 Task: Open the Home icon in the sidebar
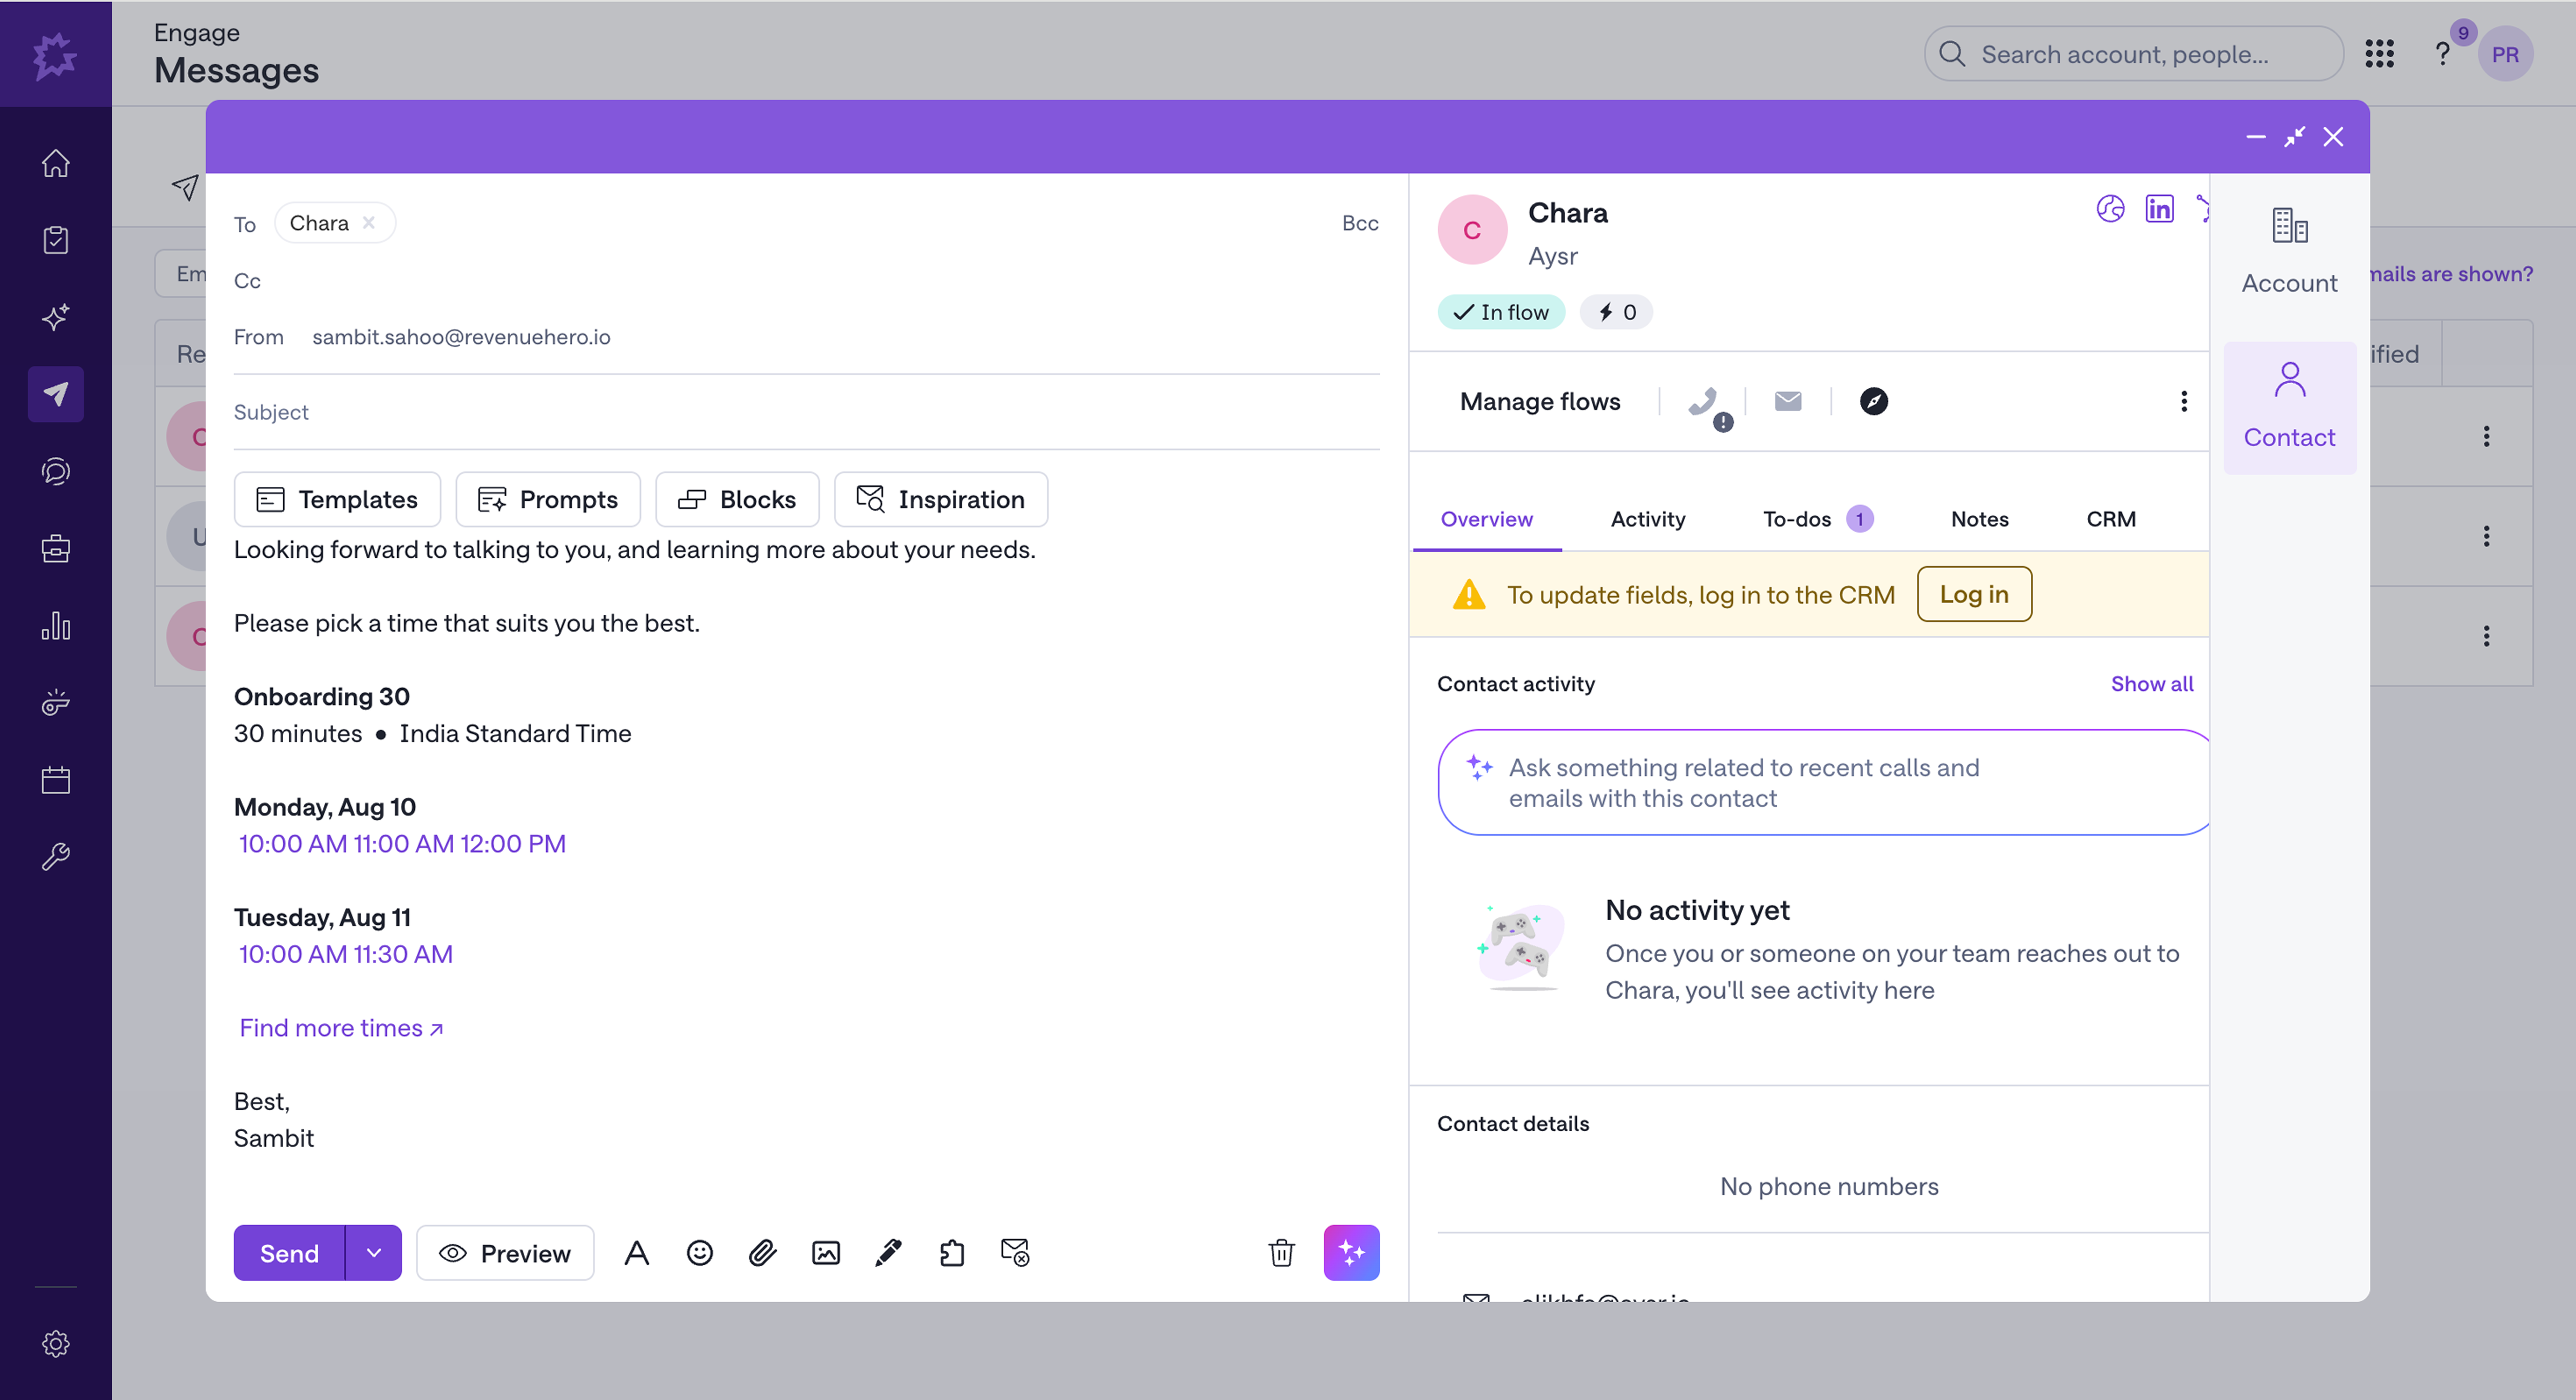click(56, 163)
